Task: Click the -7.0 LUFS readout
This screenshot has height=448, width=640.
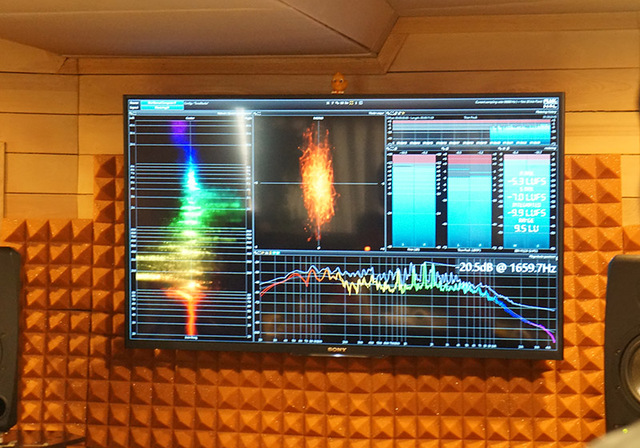Action: coord(527,197)
